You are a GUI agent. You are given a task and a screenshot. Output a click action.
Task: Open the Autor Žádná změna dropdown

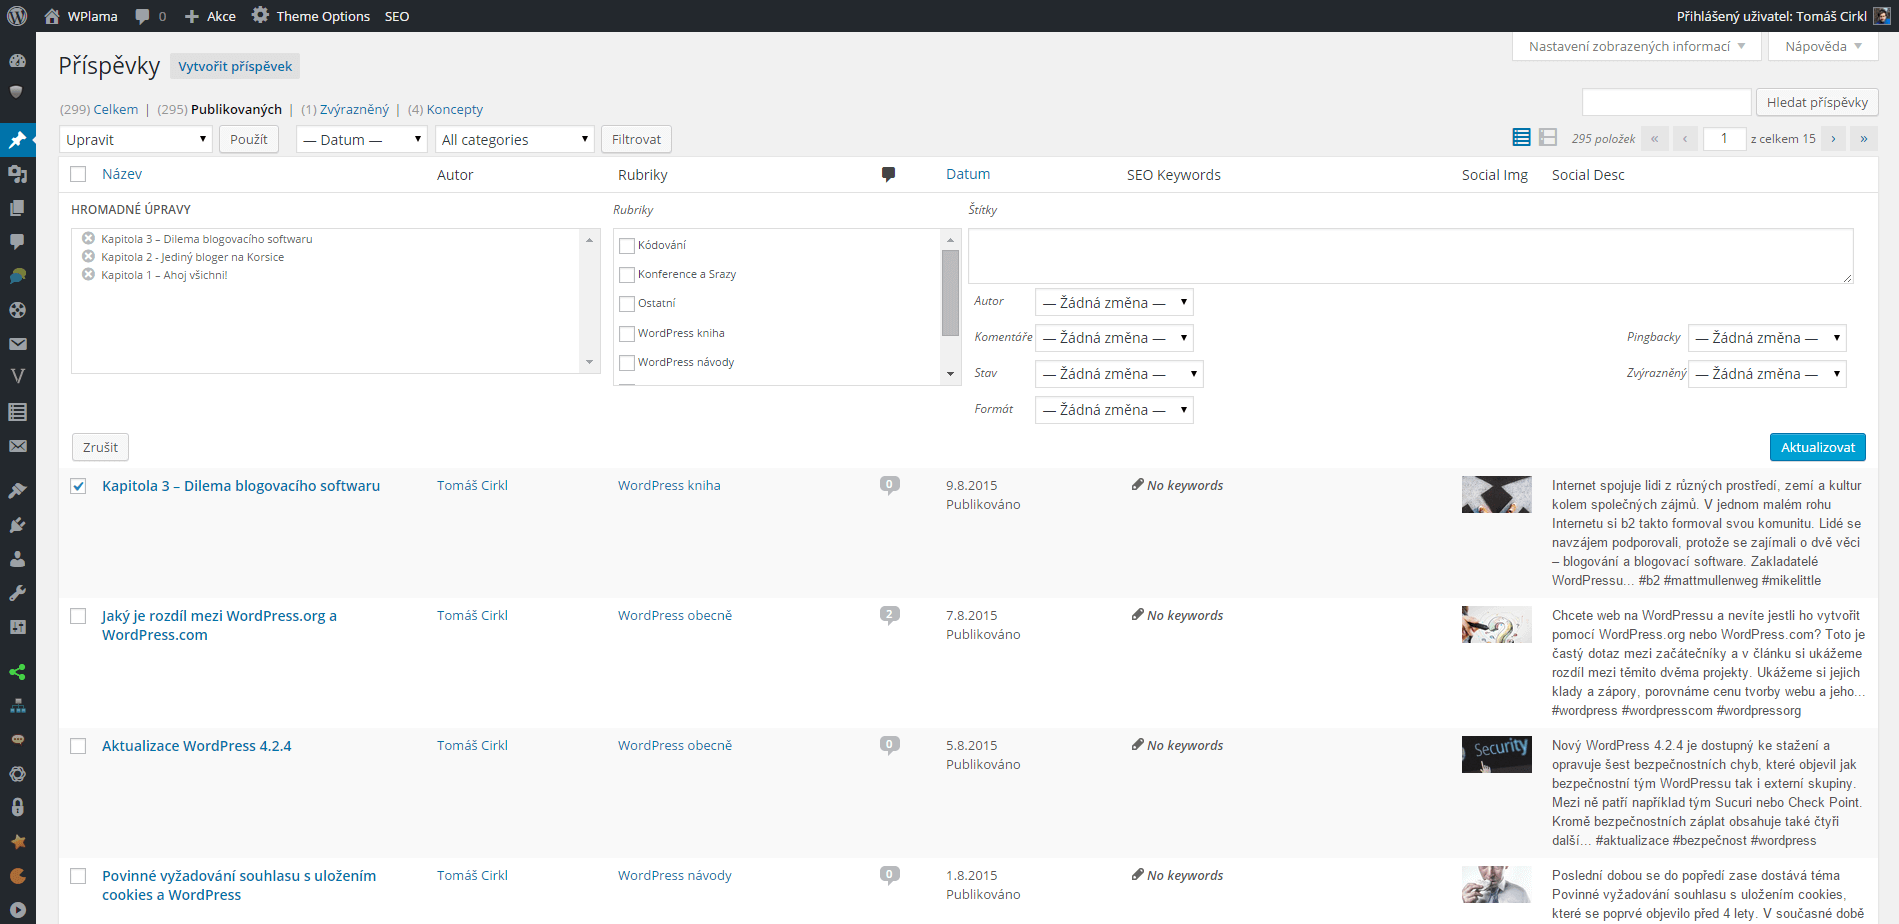tap(1114, 302)
